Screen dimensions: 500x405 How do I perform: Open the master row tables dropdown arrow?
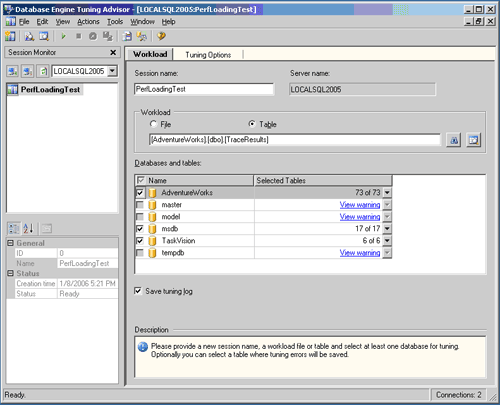[x=387, y=205]
